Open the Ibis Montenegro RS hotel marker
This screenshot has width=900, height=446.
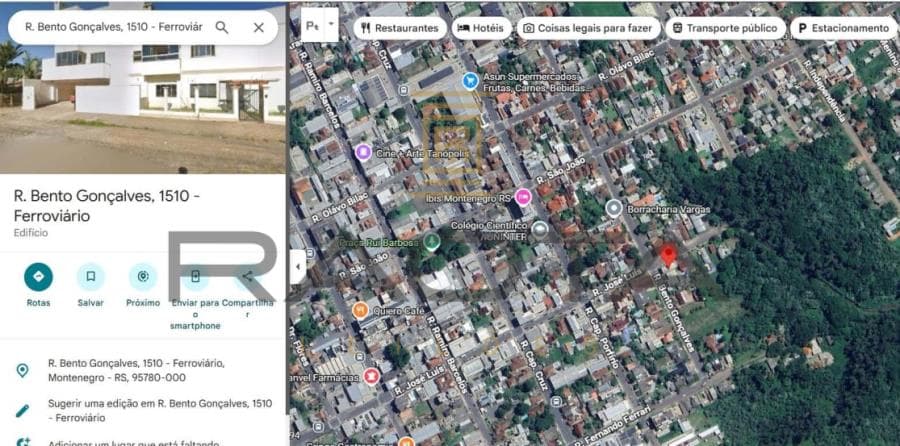(522, 197)
